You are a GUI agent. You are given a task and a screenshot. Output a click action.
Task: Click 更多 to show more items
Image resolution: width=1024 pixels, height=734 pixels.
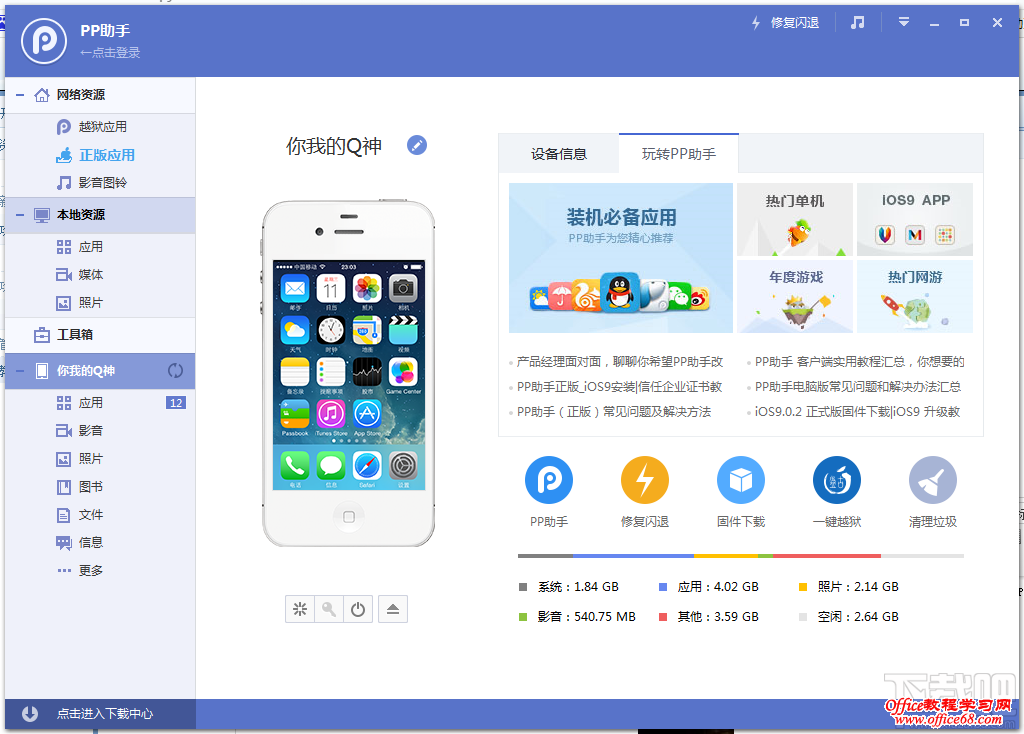click(90, 571)
